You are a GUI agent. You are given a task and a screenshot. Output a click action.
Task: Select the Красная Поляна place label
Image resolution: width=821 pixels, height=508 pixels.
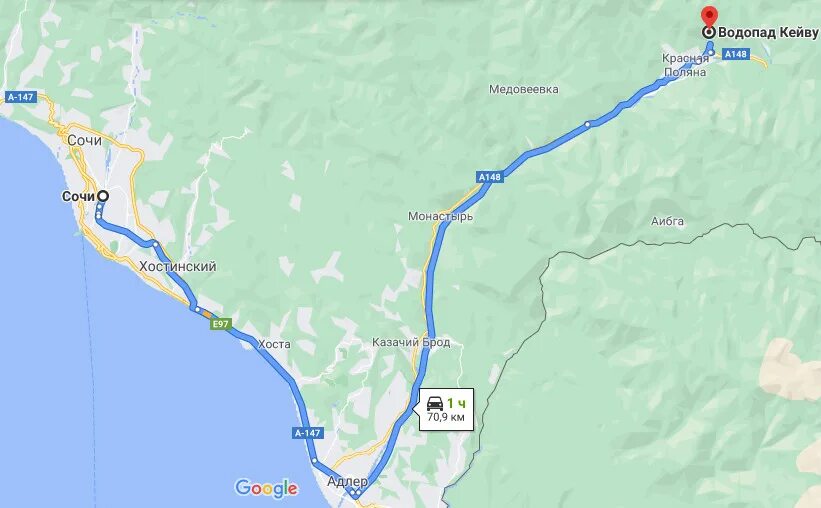coord(685,65)
